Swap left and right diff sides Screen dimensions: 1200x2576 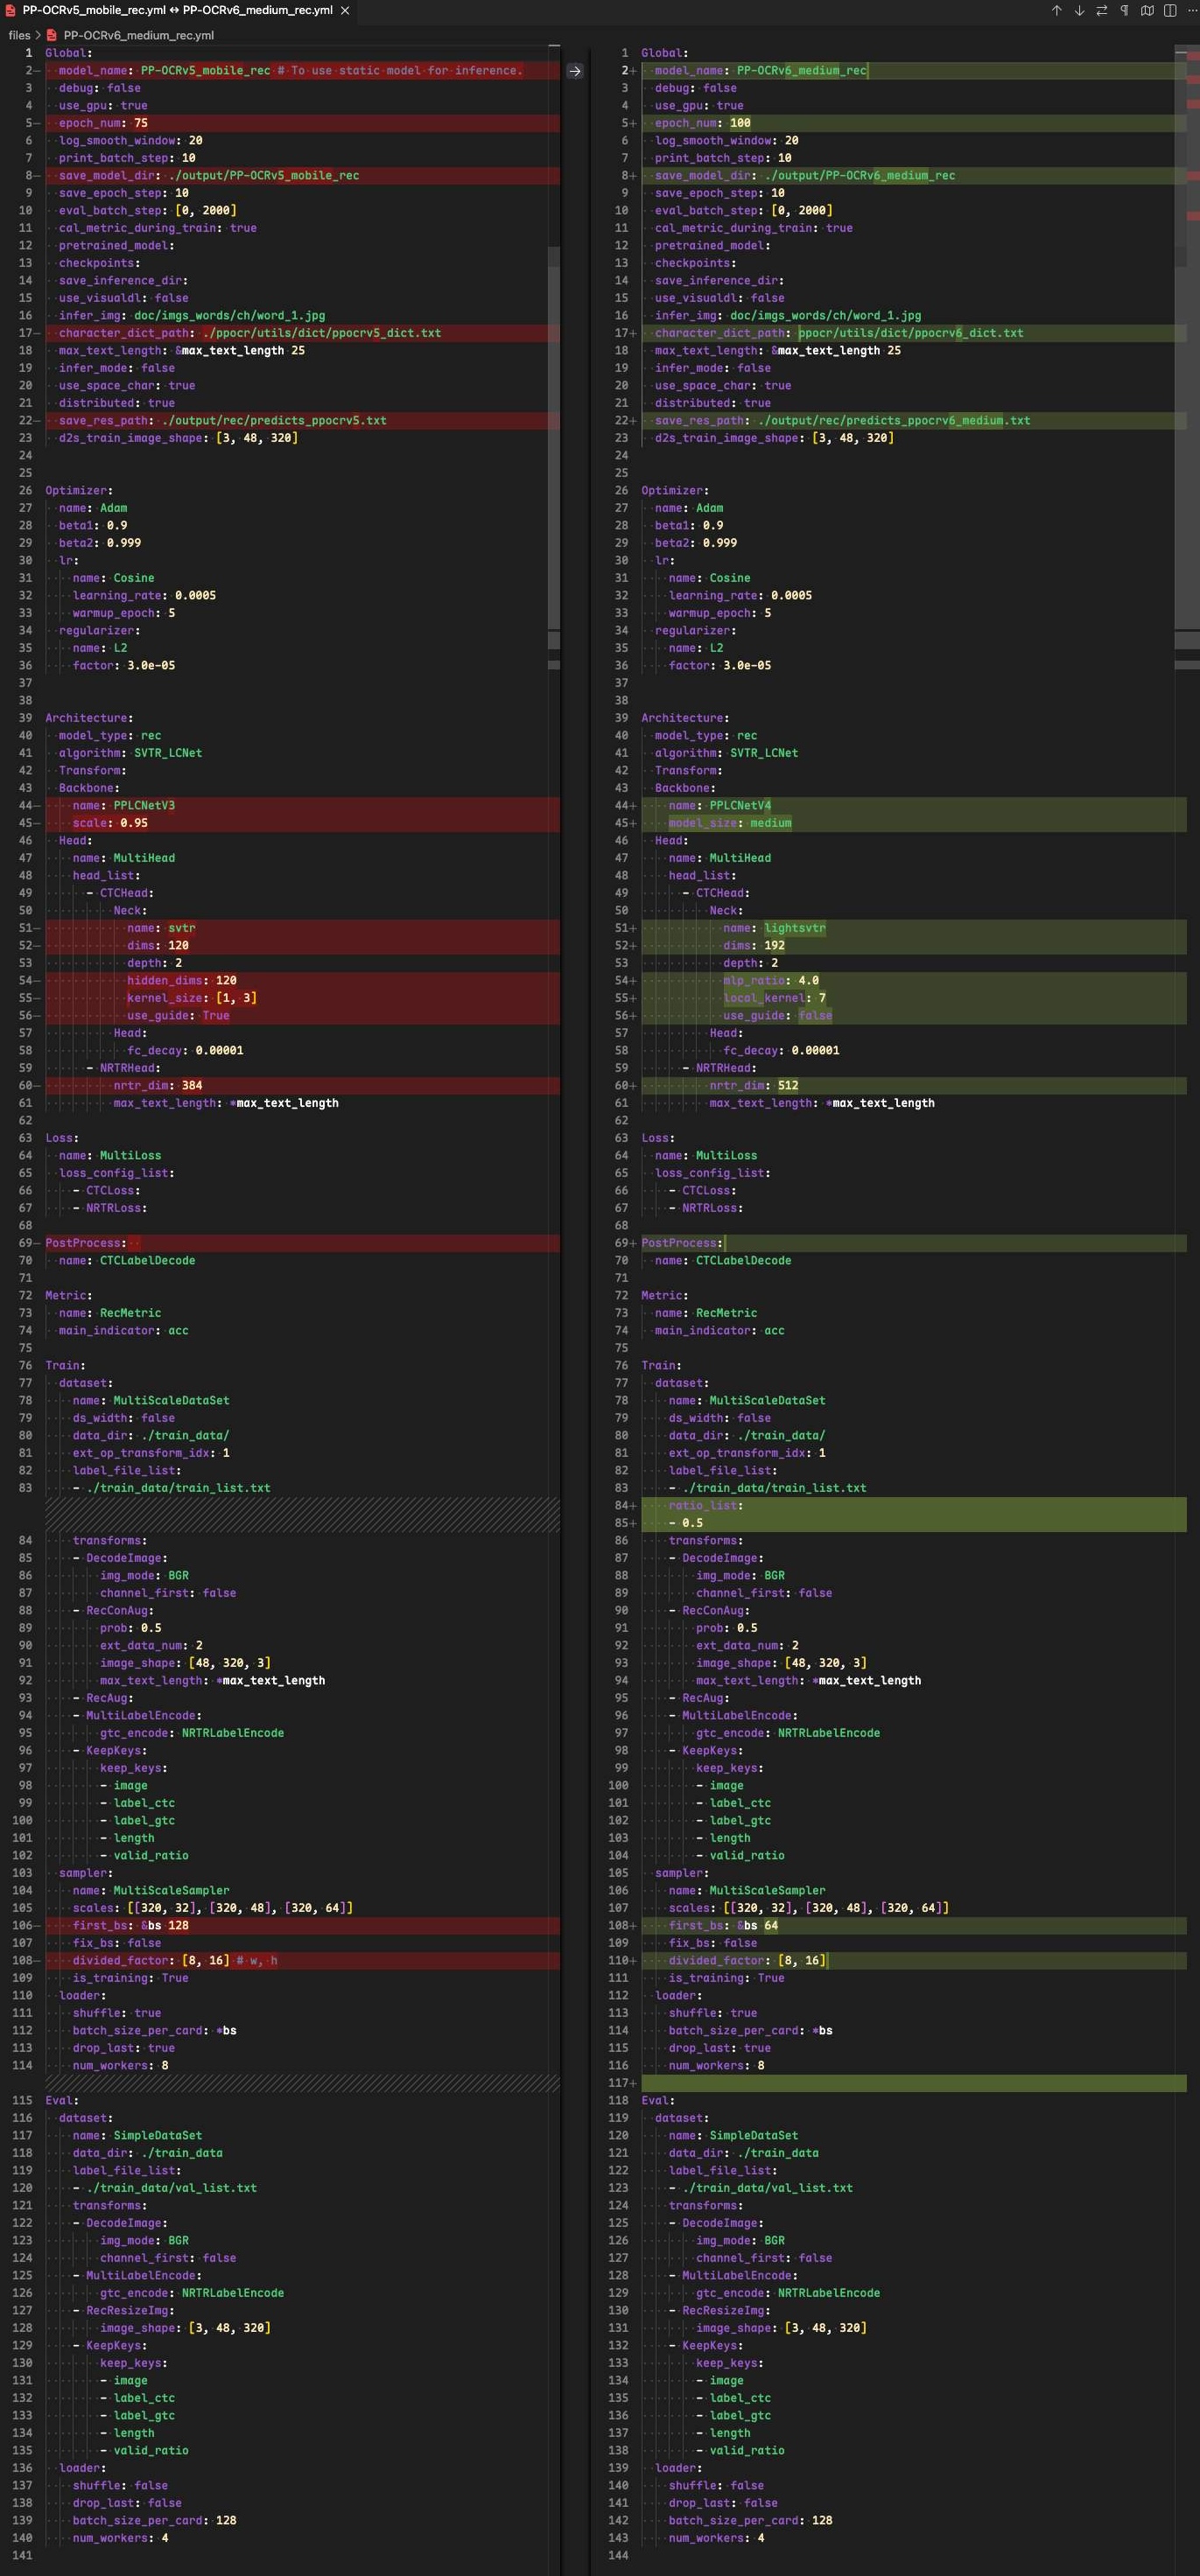(x=1101, y=11)
